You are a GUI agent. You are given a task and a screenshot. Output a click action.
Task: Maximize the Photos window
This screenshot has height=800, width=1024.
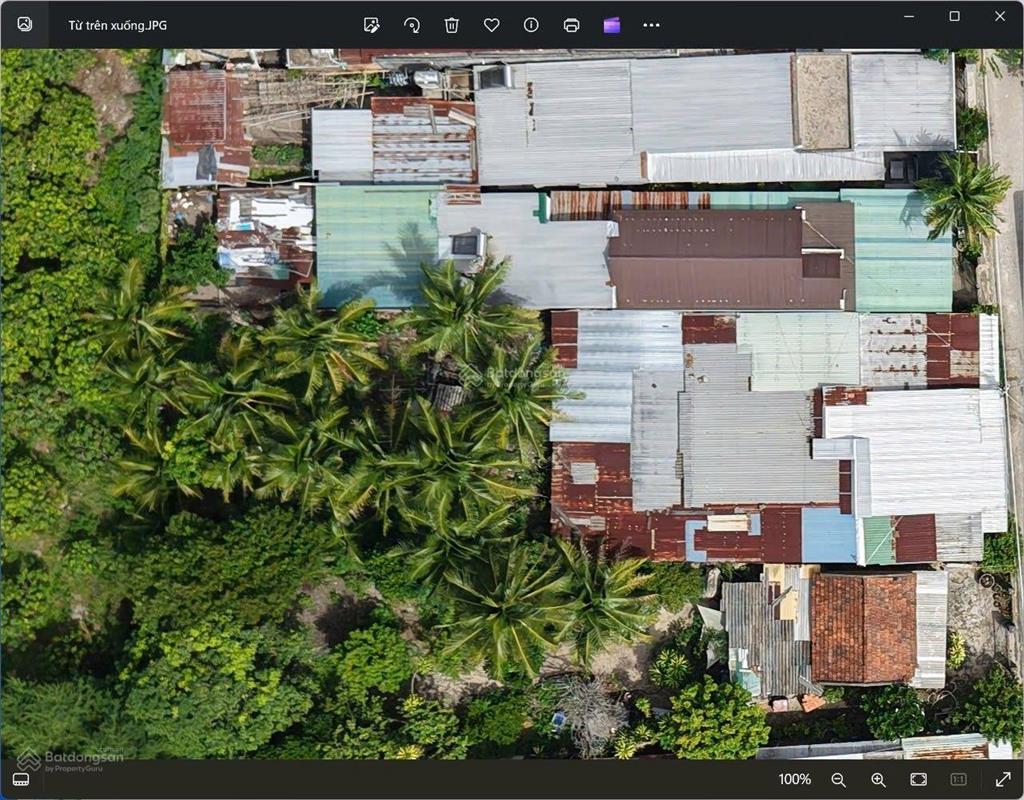(x=954, y=16)
